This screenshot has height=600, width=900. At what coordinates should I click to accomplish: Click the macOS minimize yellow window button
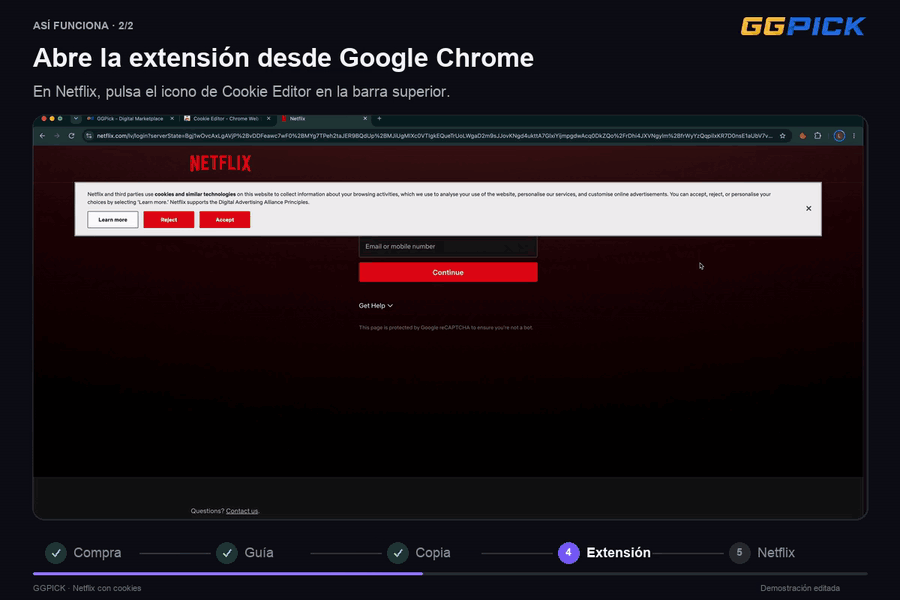52,119
